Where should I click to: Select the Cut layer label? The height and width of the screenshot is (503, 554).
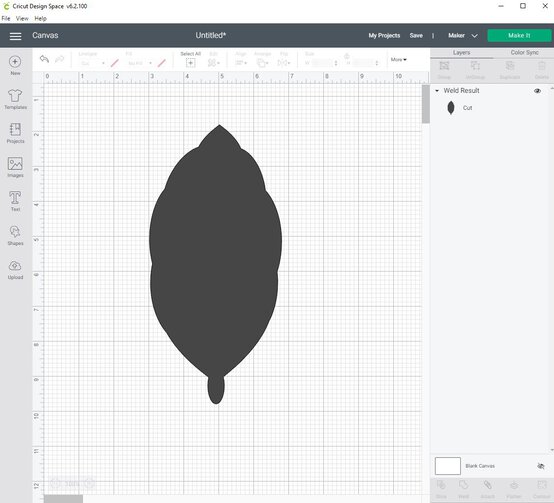pyautogui.click(x=467, y=108)
